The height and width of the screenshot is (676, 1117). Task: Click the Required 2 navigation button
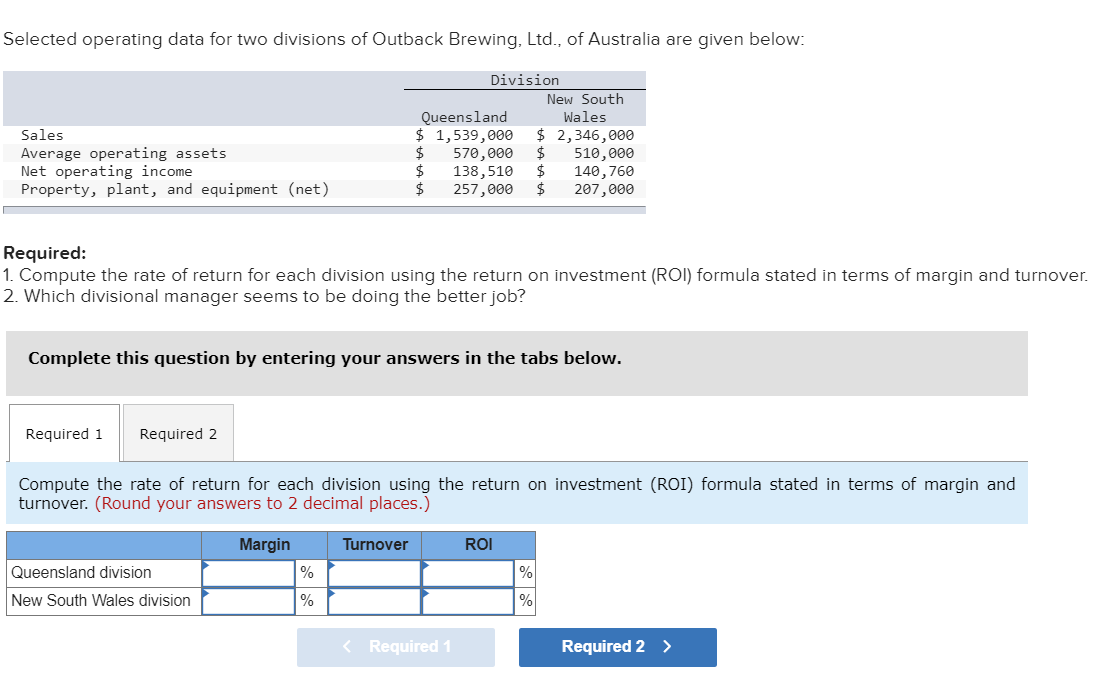point(617,647)
